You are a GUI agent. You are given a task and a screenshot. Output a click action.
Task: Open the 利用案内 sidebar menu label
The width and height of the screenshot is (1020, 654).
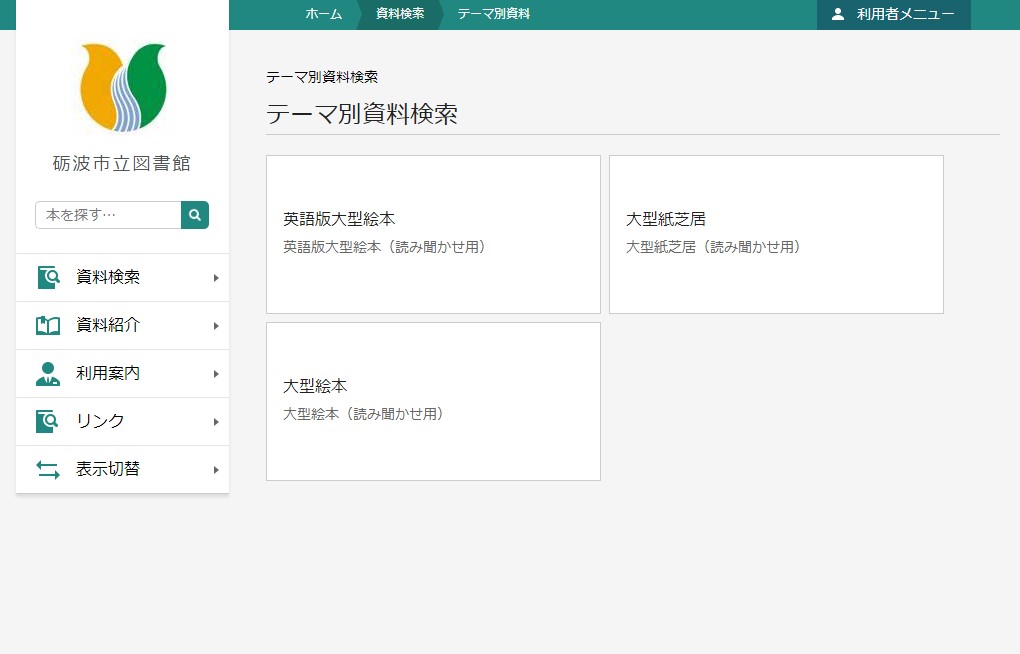point(108,374)
